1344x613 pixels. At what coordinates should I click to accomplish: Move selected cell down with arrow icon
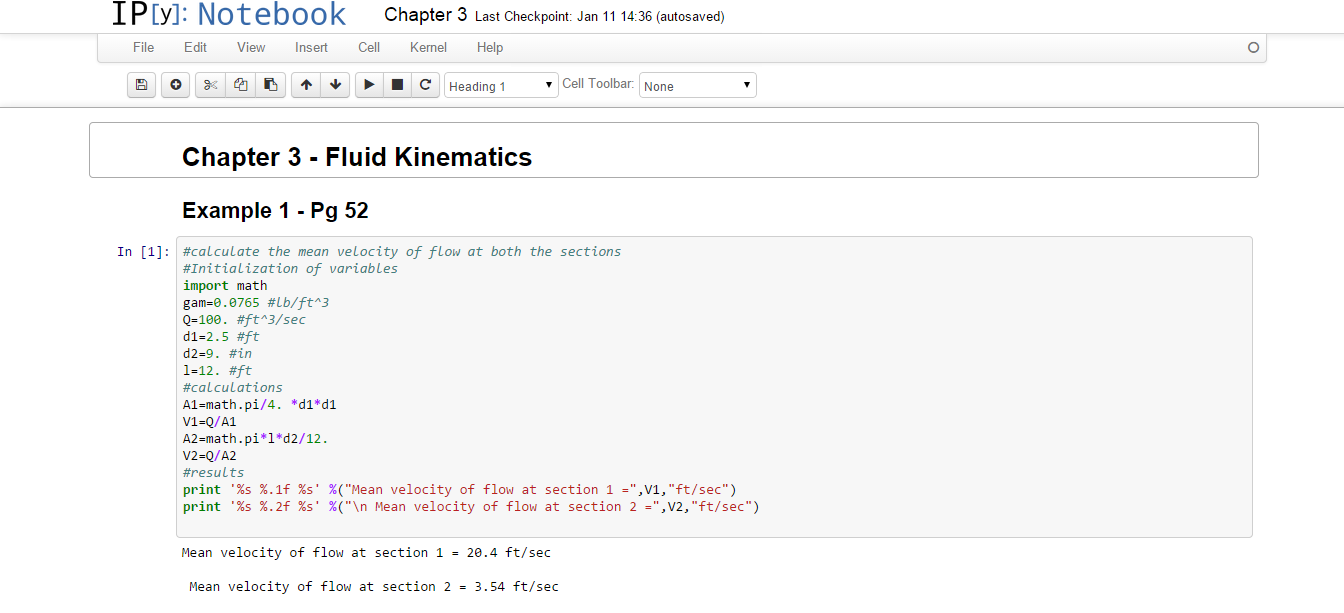pos(335,85)
